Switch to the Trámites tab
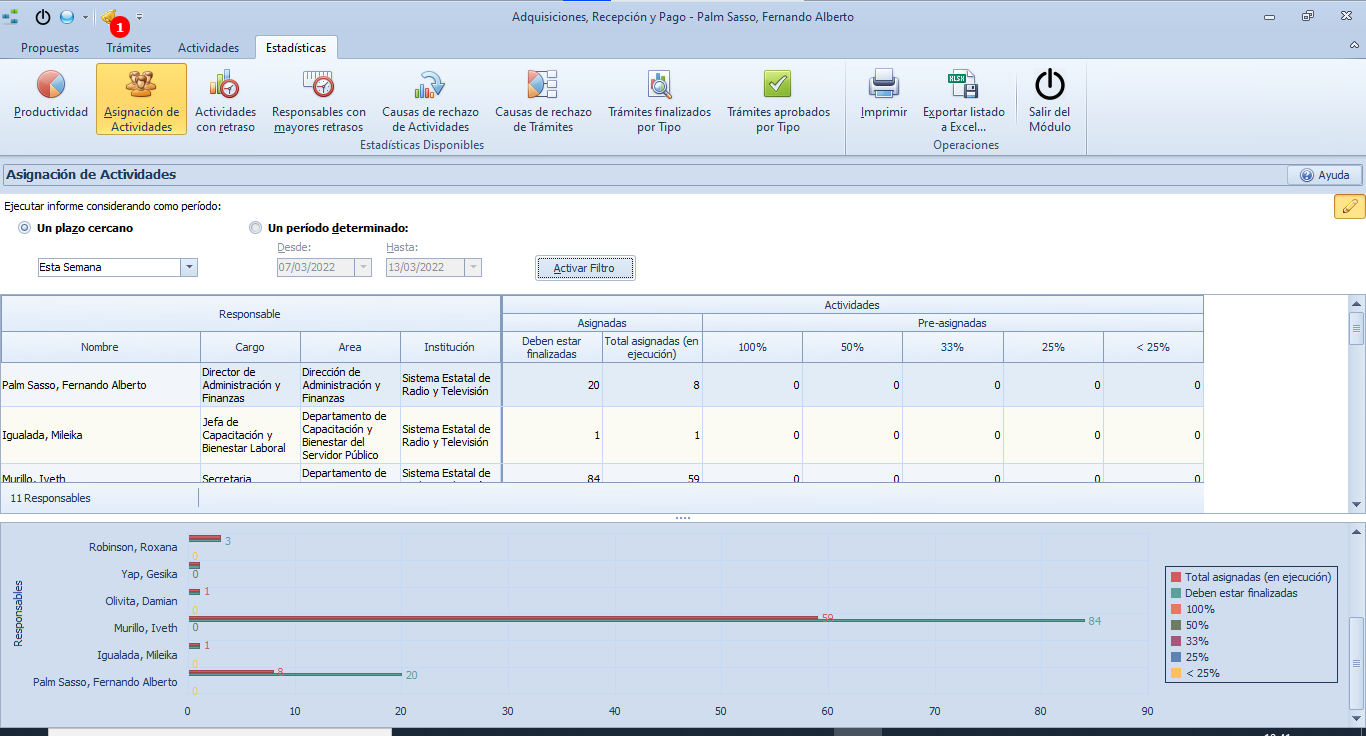Screen dimensions: 1366x736 (128, 47)
